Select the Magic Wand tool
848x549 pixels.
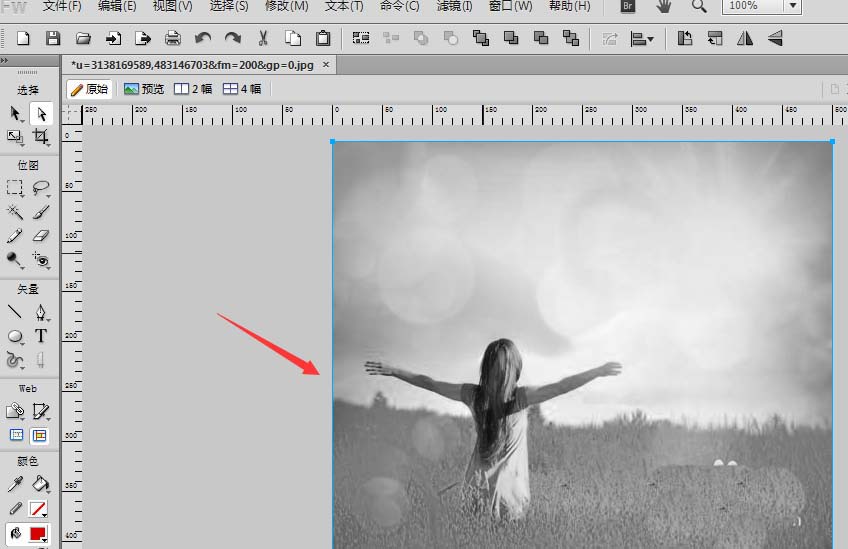(x=15, y=212)
